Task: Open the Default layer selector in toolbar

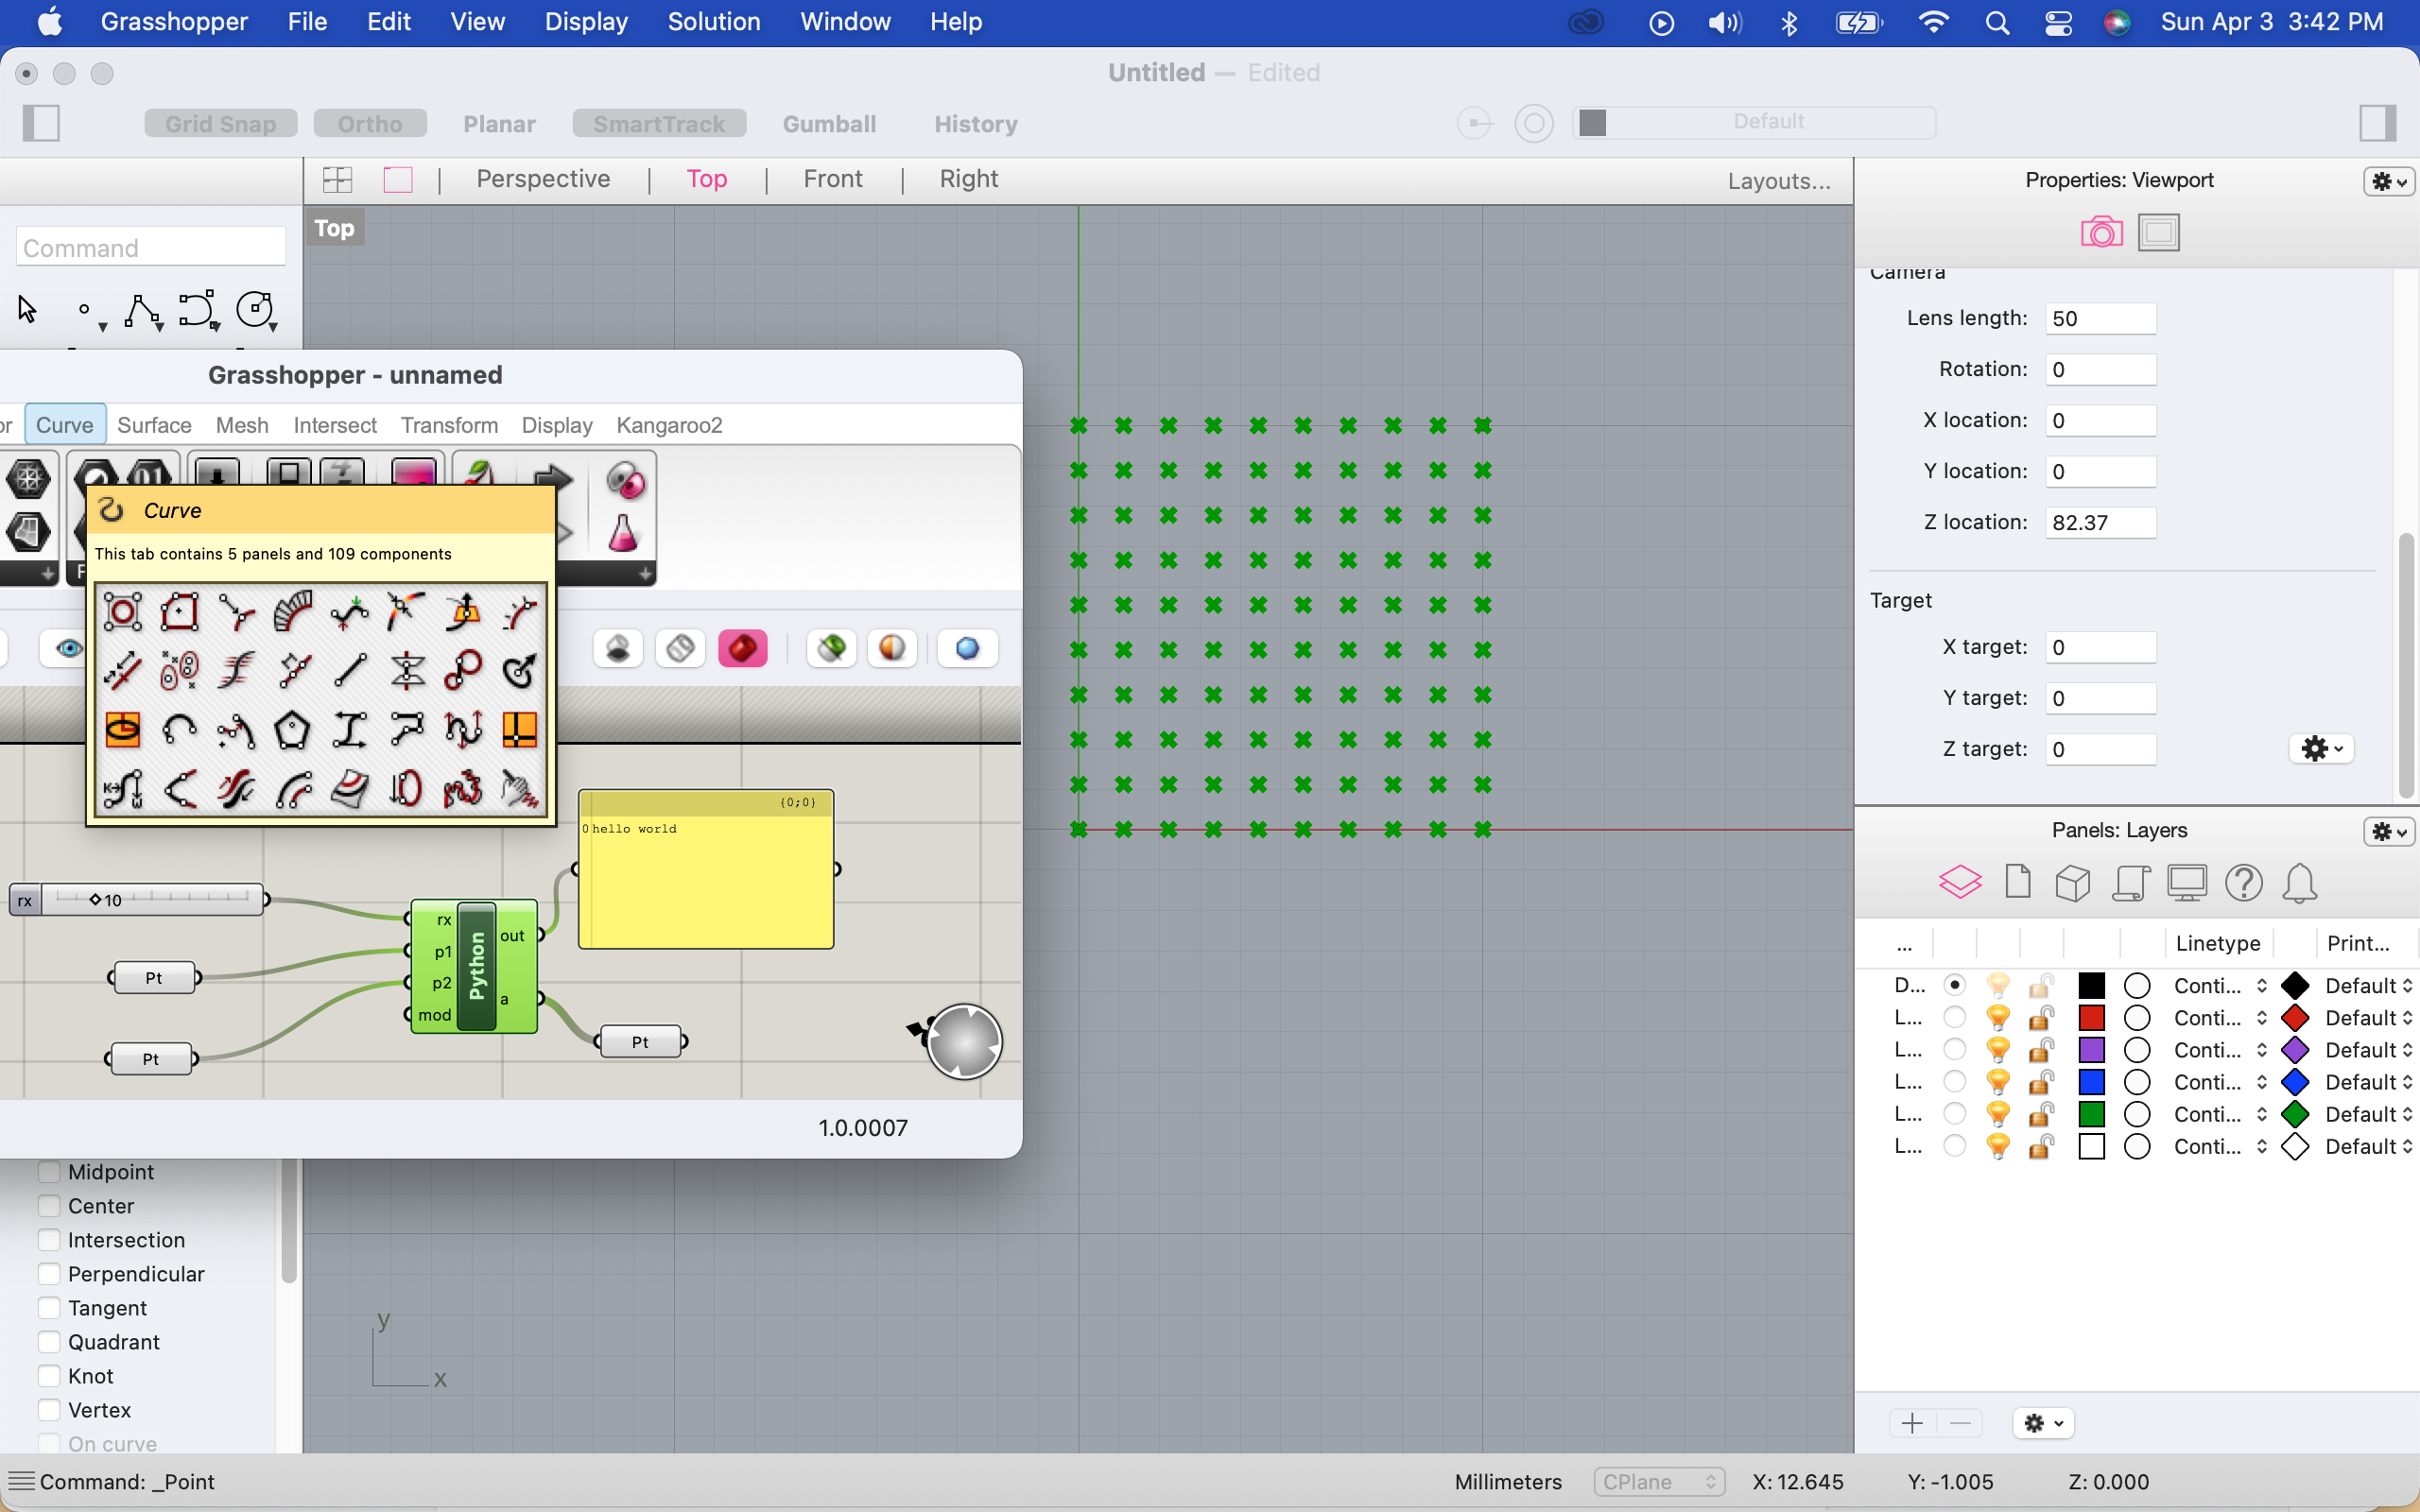Action: pos(1754,122)
